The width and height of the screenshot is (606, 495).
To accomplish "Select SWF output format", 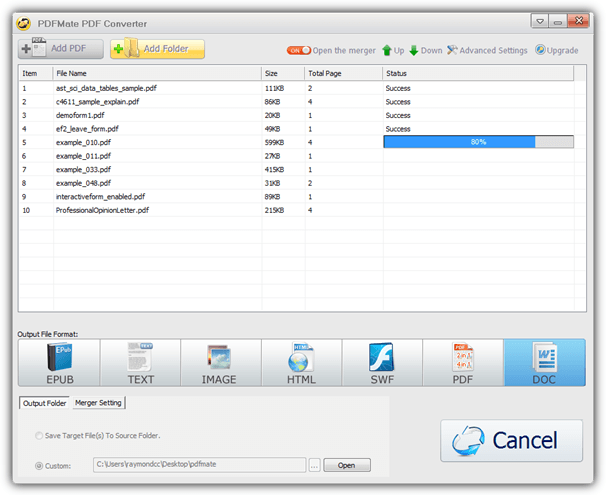I will click(382, 362).
